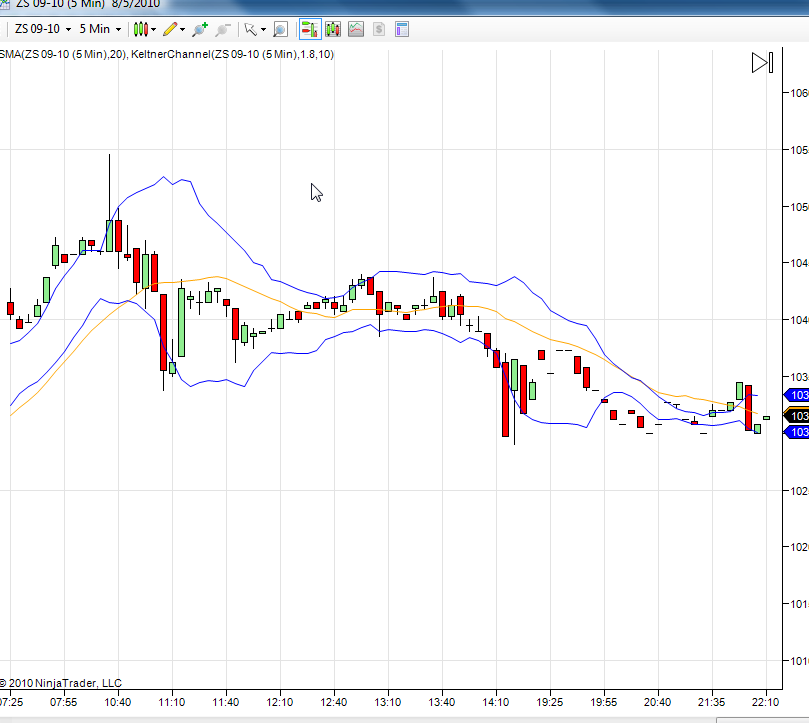Click the upper blue Keltner price marker
The image size is (809, 723).
click(797, 395)
